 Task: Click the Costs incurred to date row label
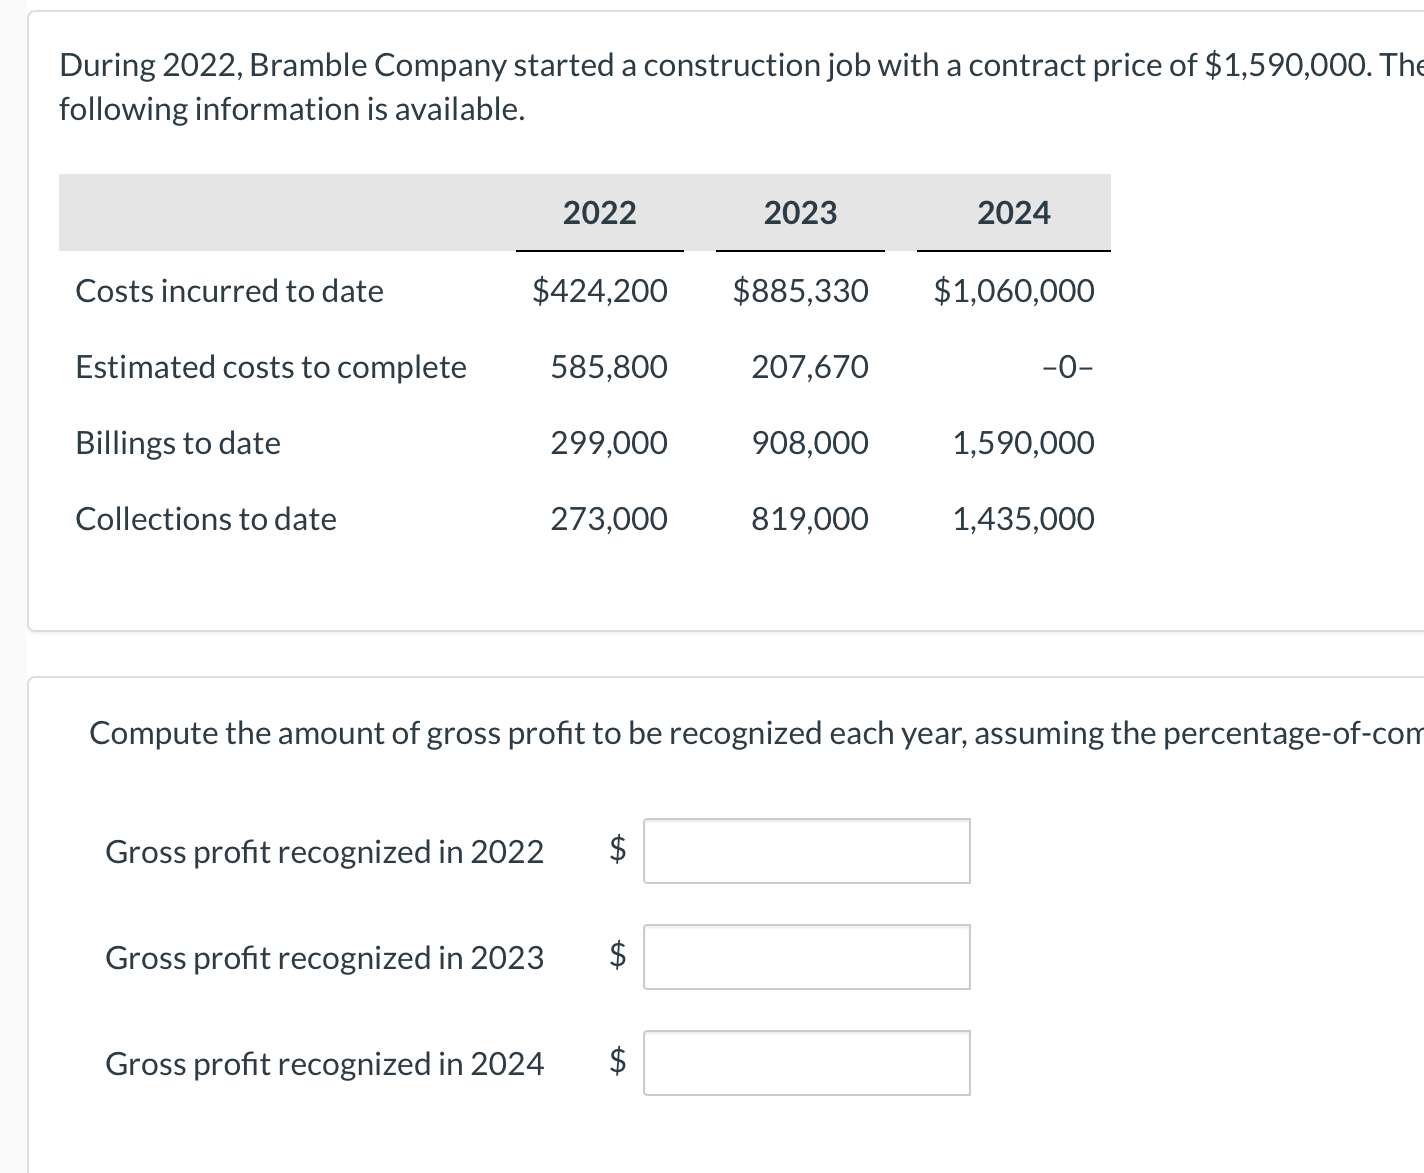[x=229, y=291]
